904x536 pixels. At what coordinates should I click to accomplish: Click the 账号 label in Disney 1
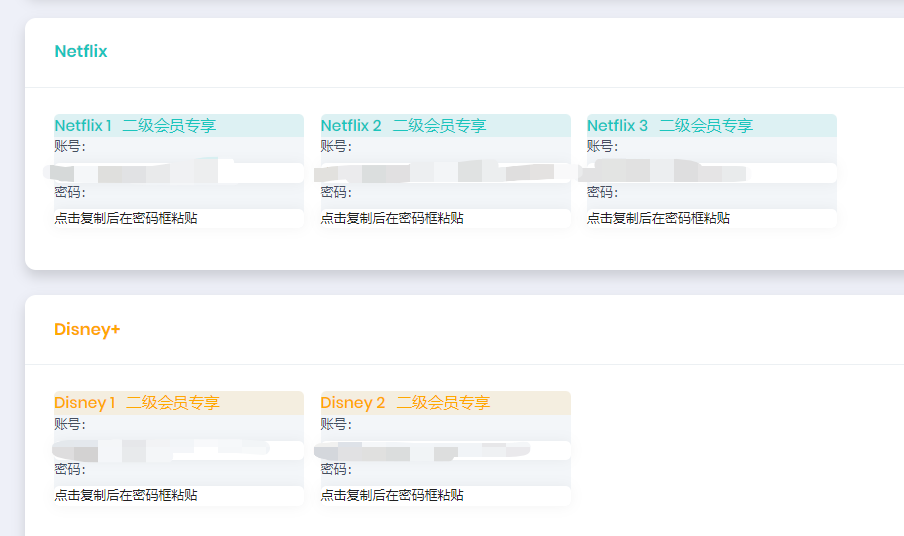[70, 424]
